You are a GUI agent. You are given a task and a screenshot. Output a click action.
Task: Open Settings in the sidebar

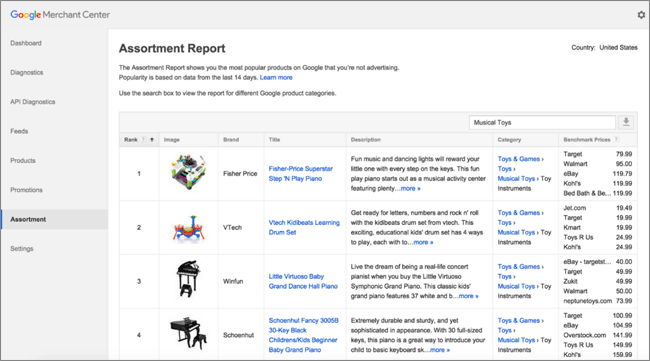(22, 249)
